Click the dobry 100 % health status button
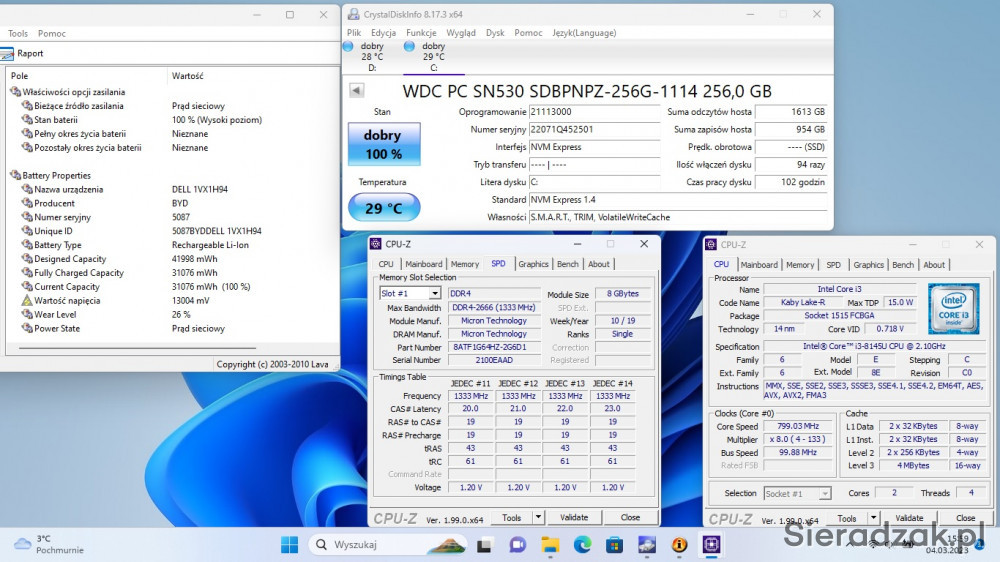The height and width of the screenshot is (562, 1000). (383, 144)
